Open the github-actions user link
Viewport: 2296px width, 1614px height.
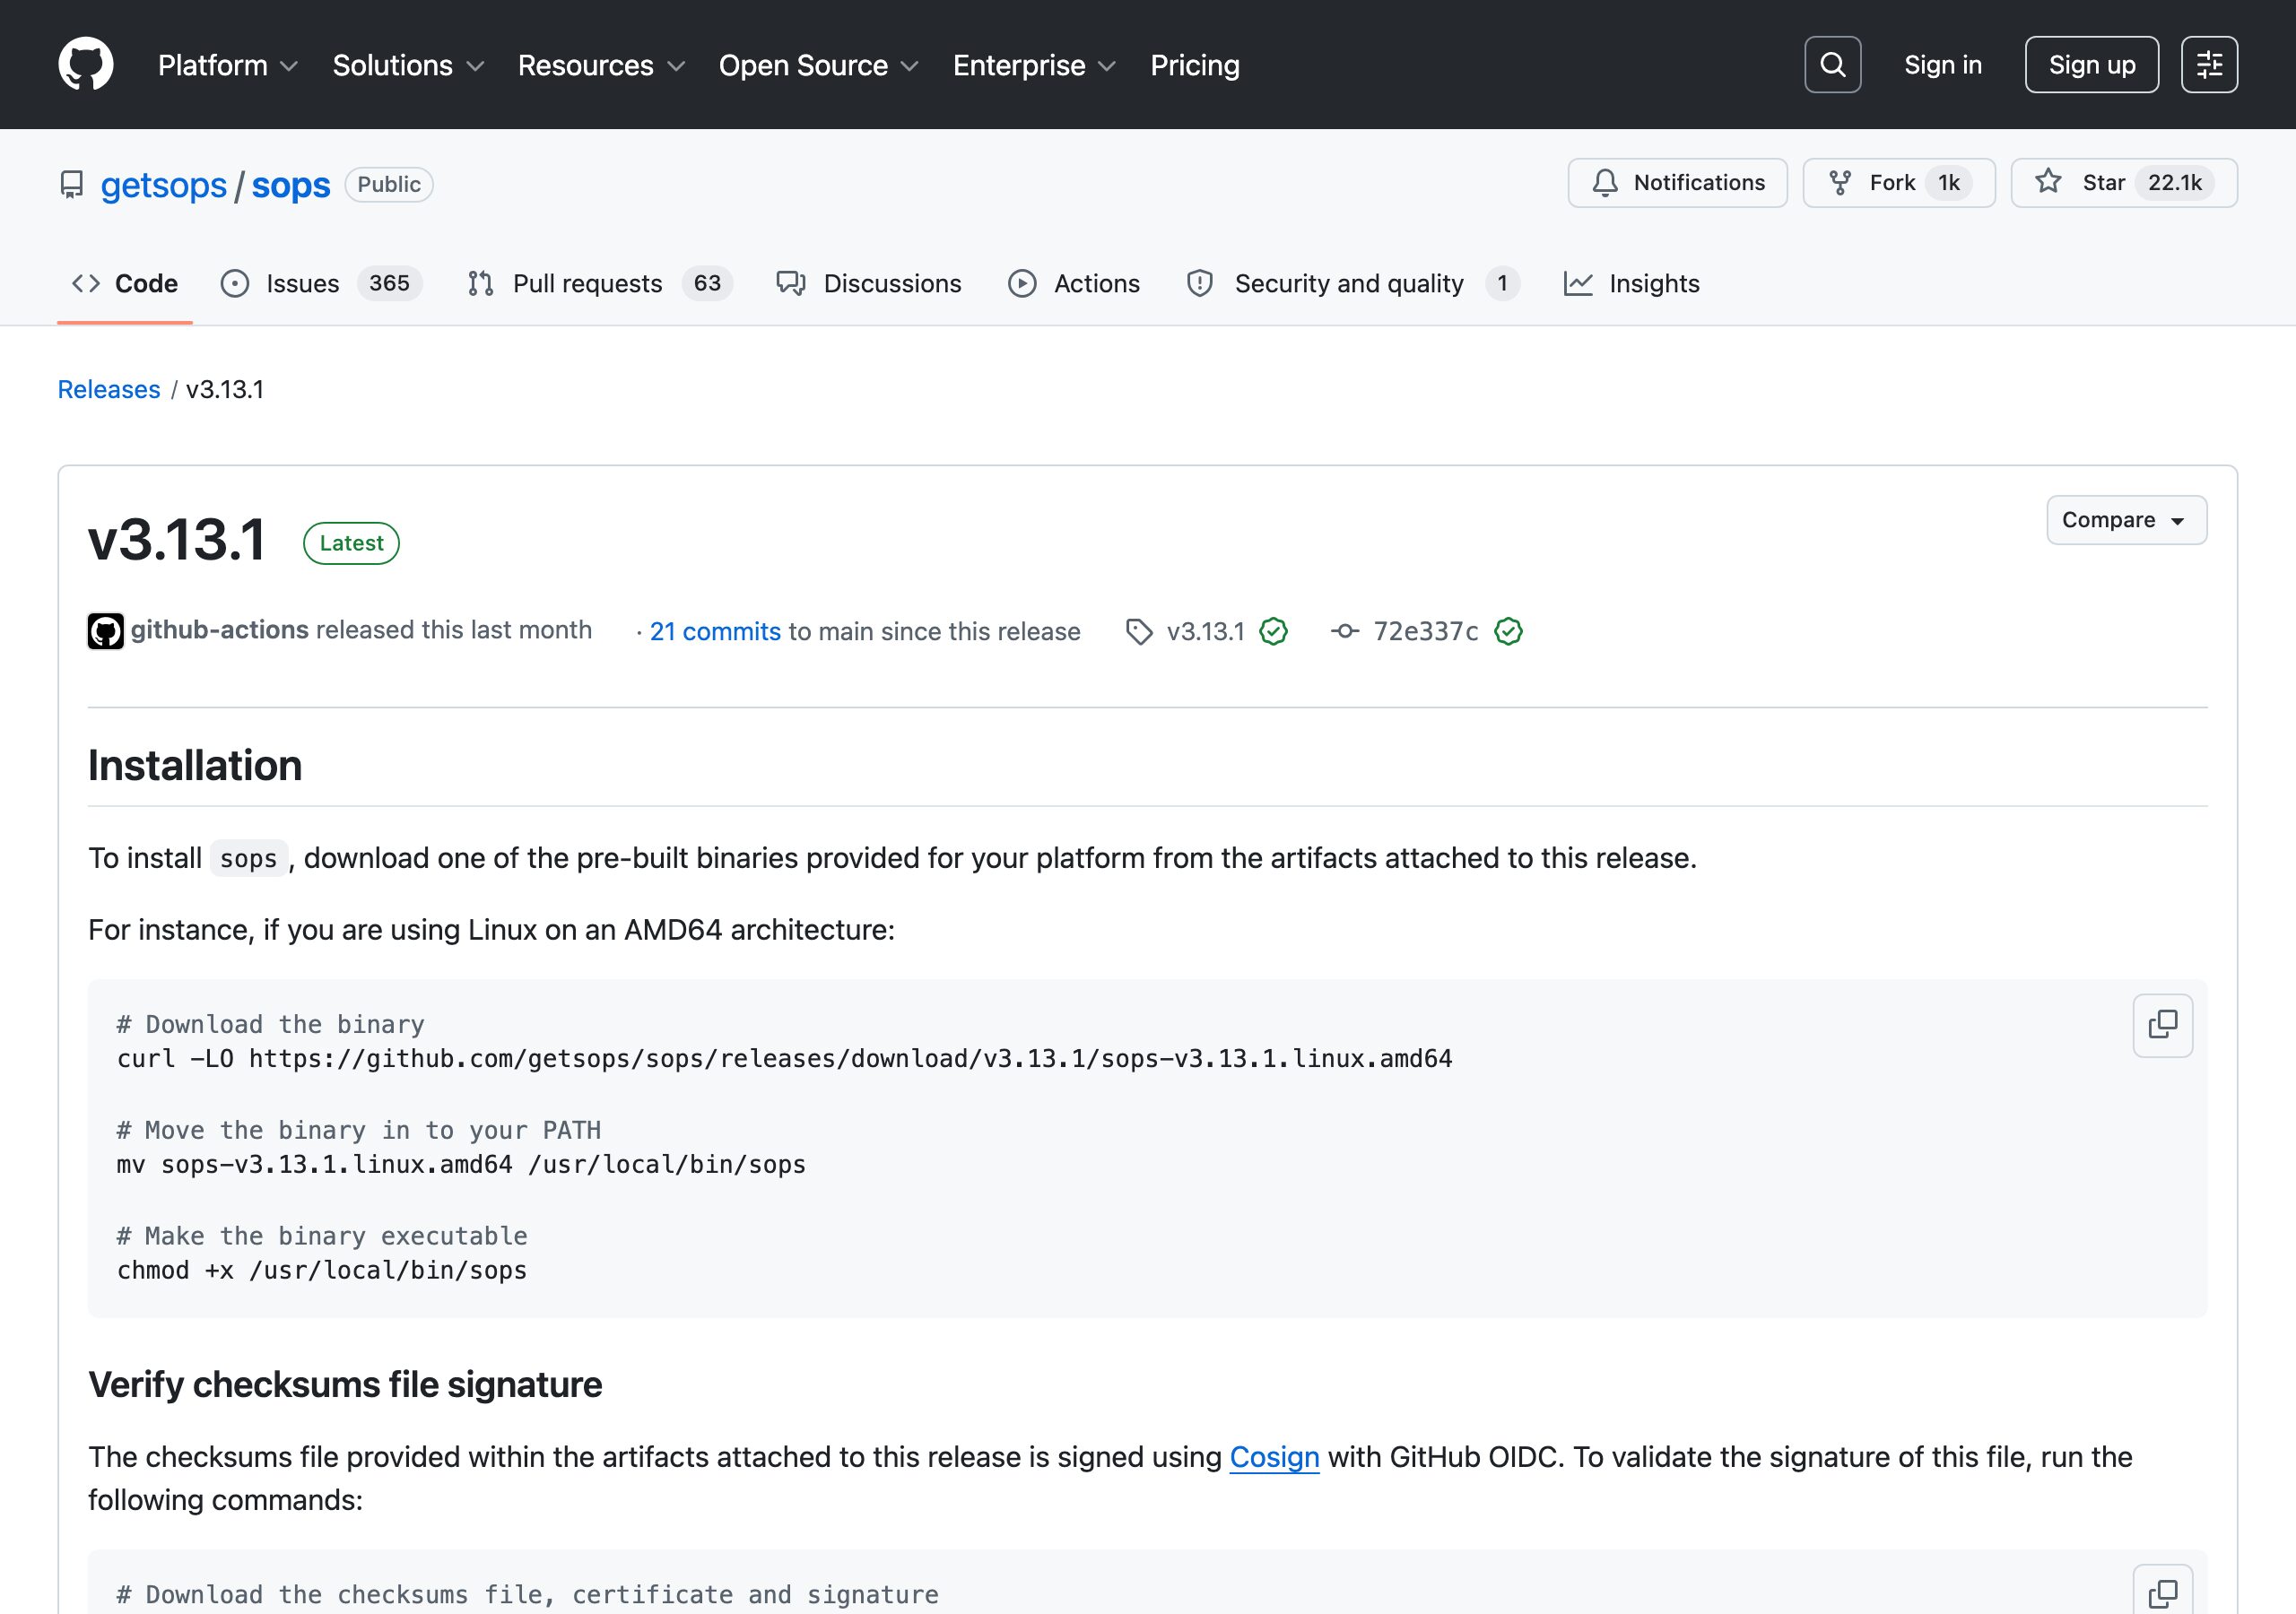(x=220, y=630)
